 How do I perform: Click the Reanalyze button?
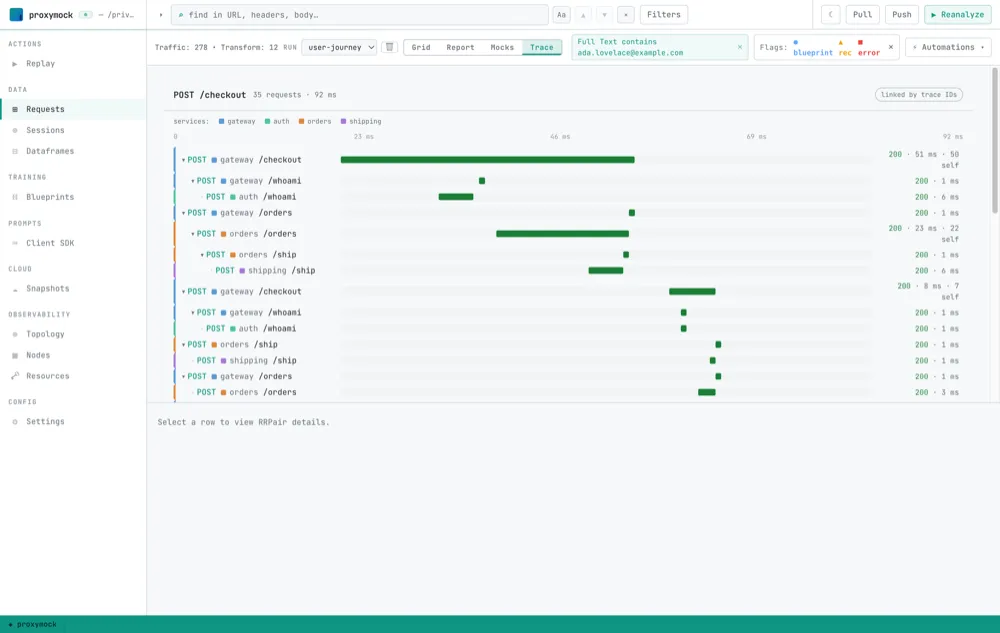[957, 15]
